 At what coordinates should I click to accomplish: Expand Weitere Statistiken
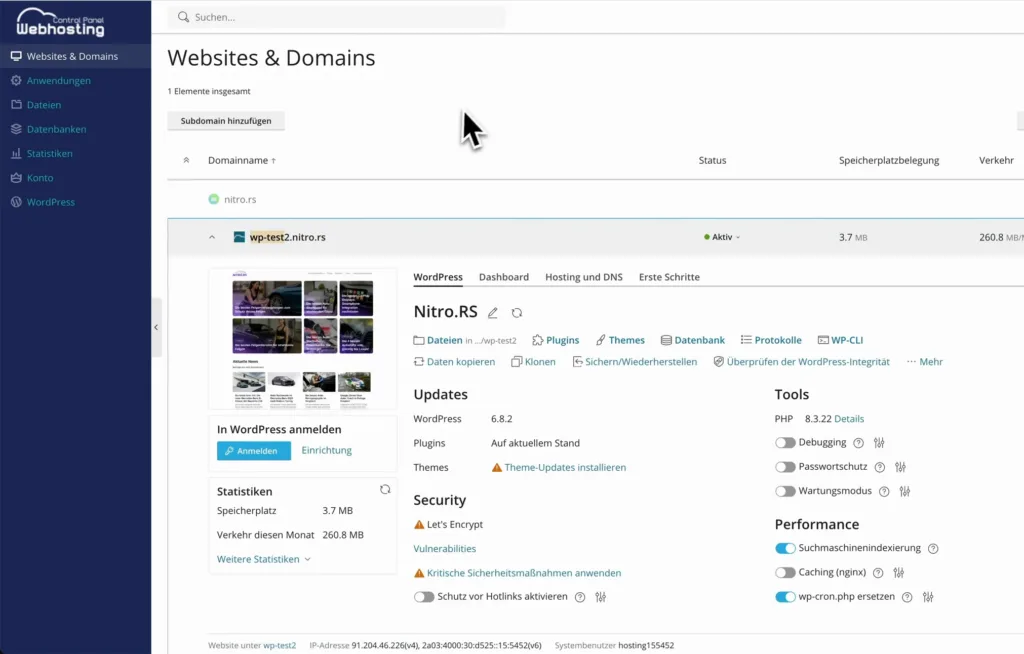pos(264,559)
